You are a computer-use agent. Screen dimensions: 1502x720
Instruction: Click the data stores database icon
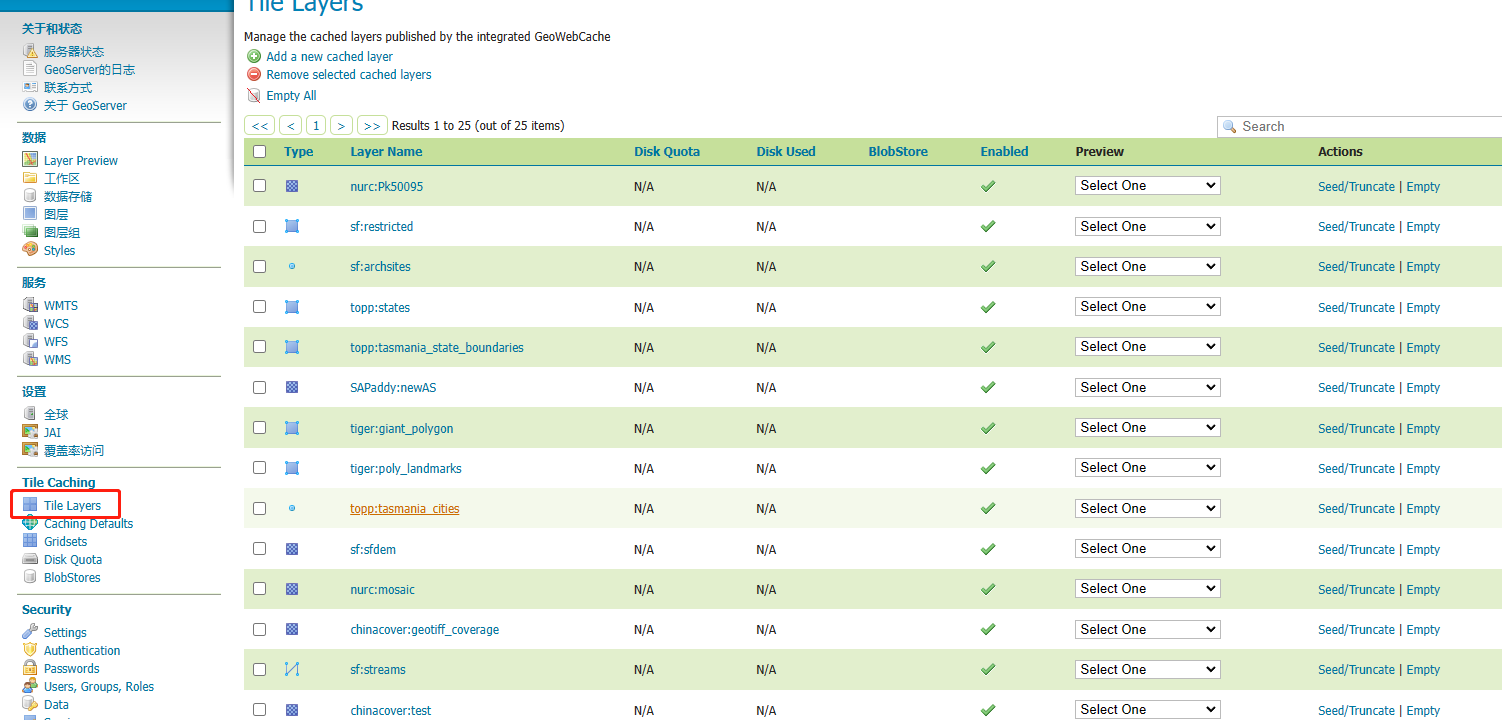click(30, 196)
